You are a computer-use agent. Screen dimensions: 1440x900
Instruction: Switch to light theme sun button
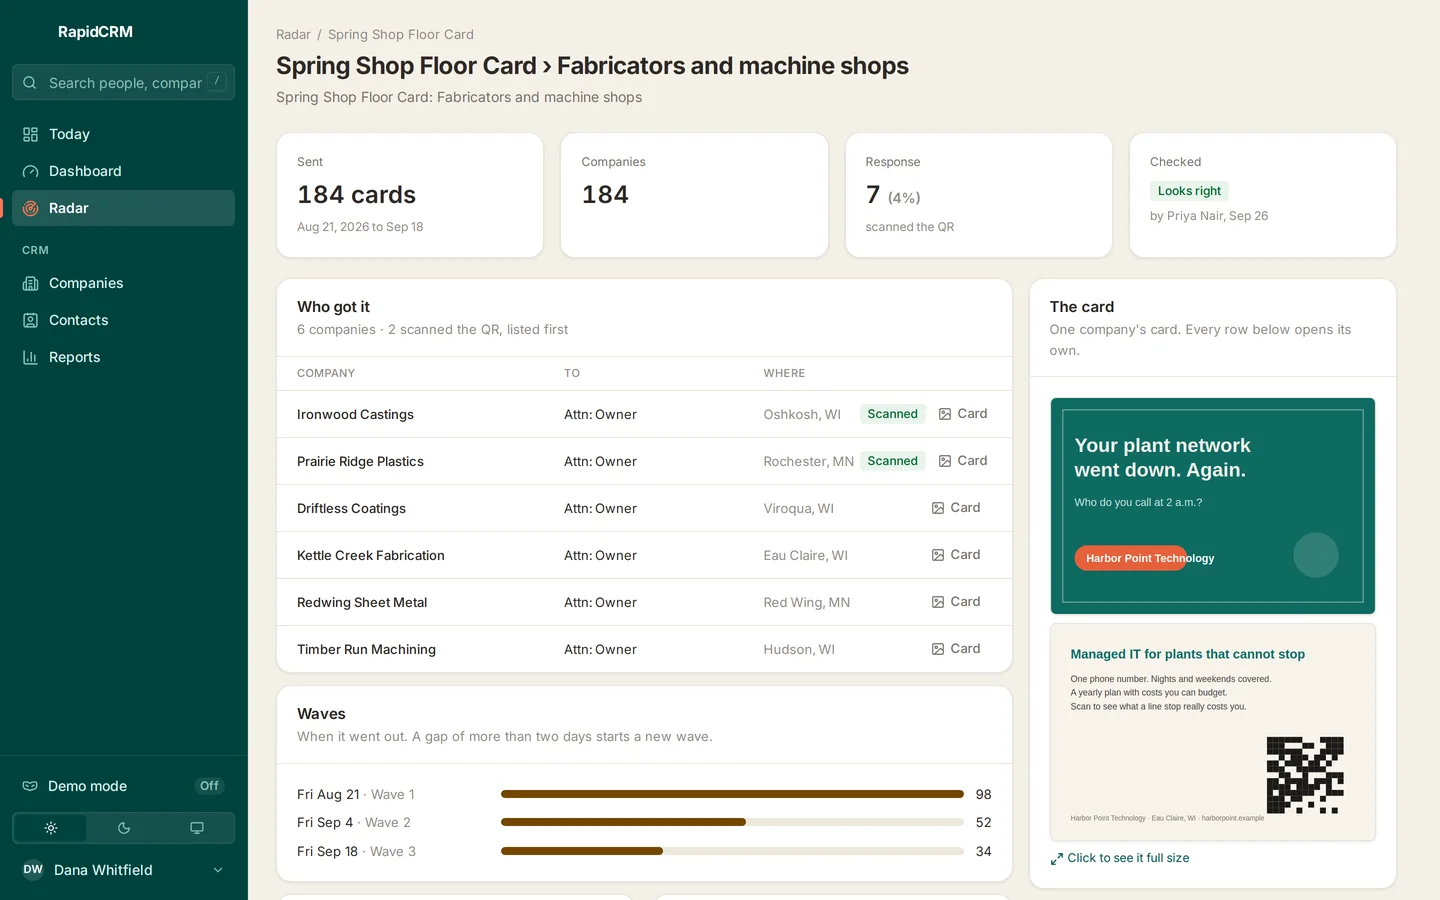pos(51,828)
